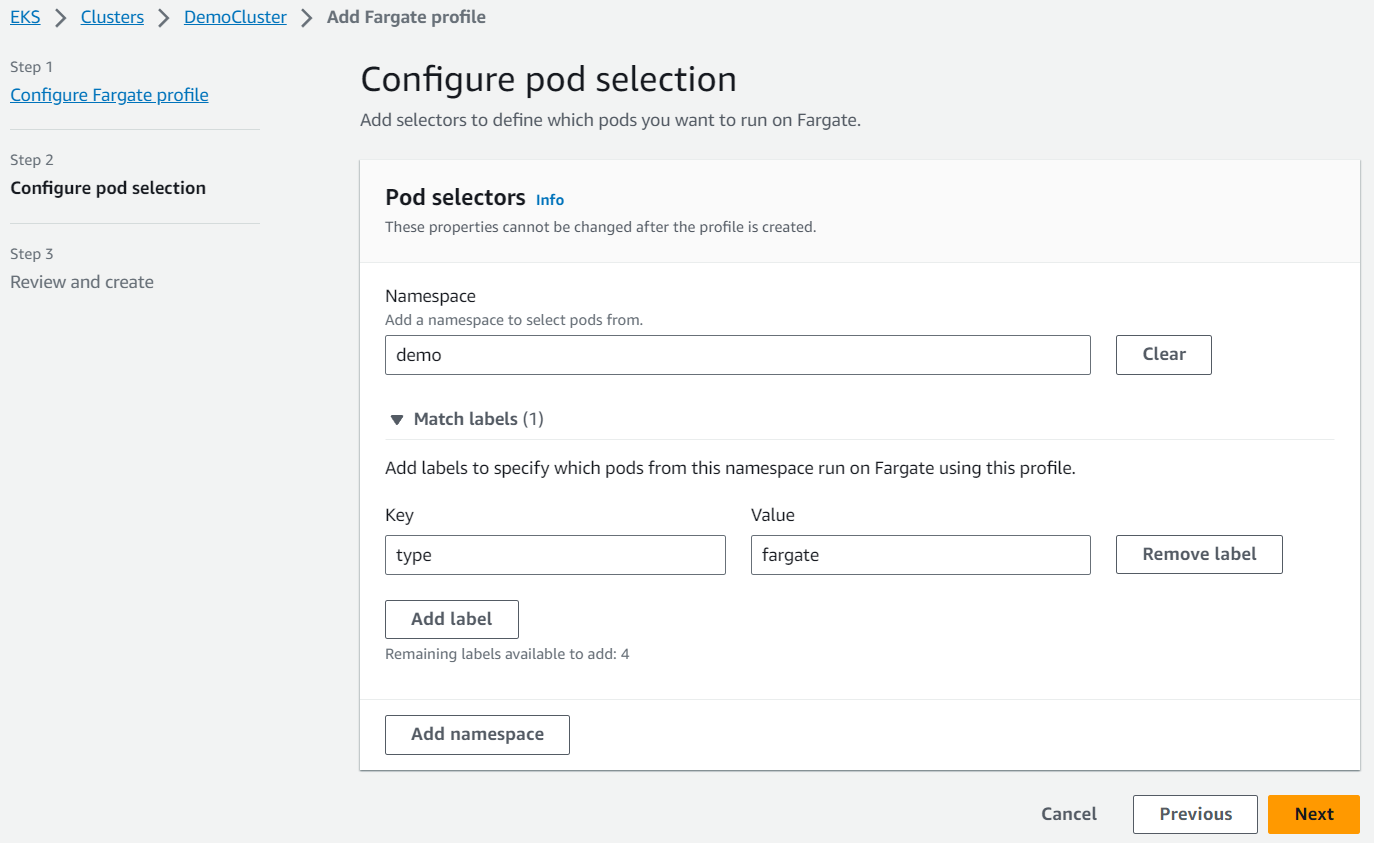1374x843 pixels.
Task: Proceed with the orange Next button
Action: (1313, 814)
